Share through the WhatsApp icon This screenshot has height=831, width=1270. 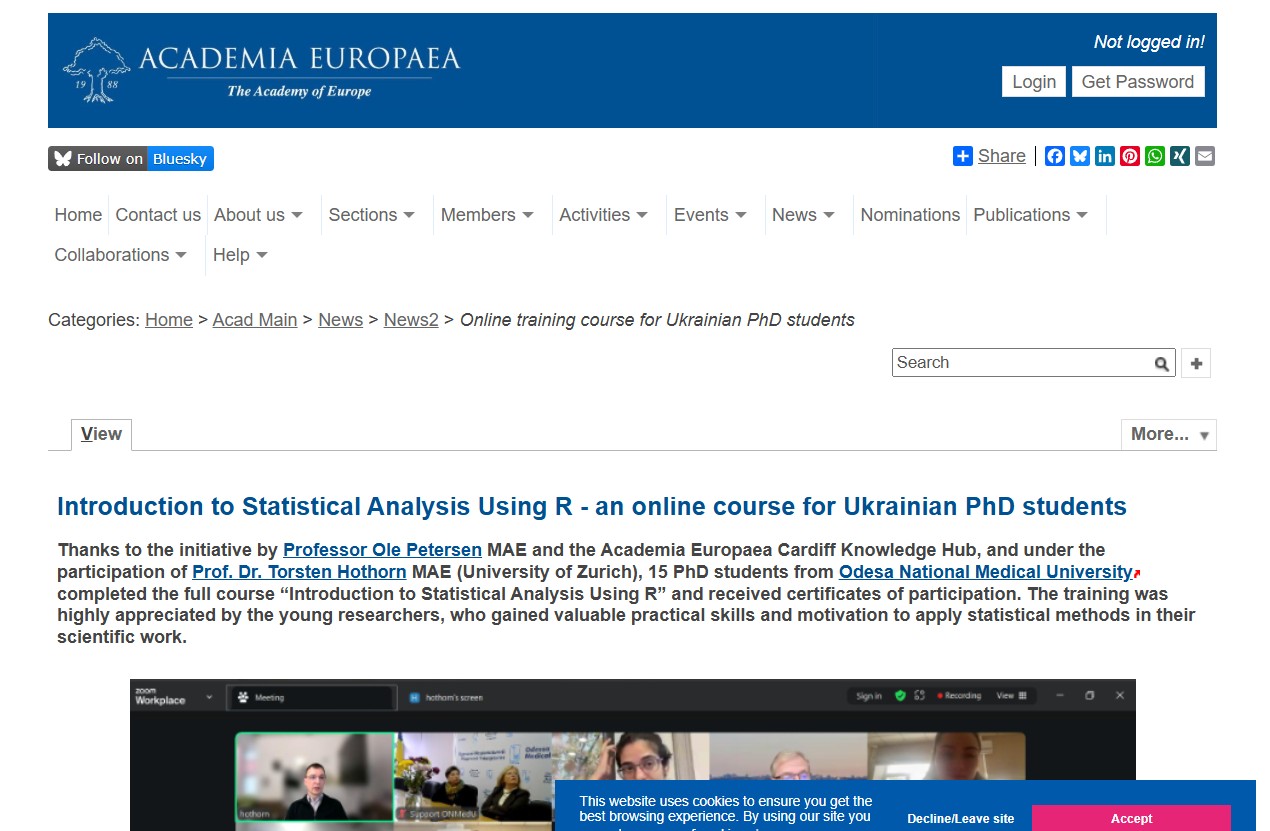coord(1155,156)
